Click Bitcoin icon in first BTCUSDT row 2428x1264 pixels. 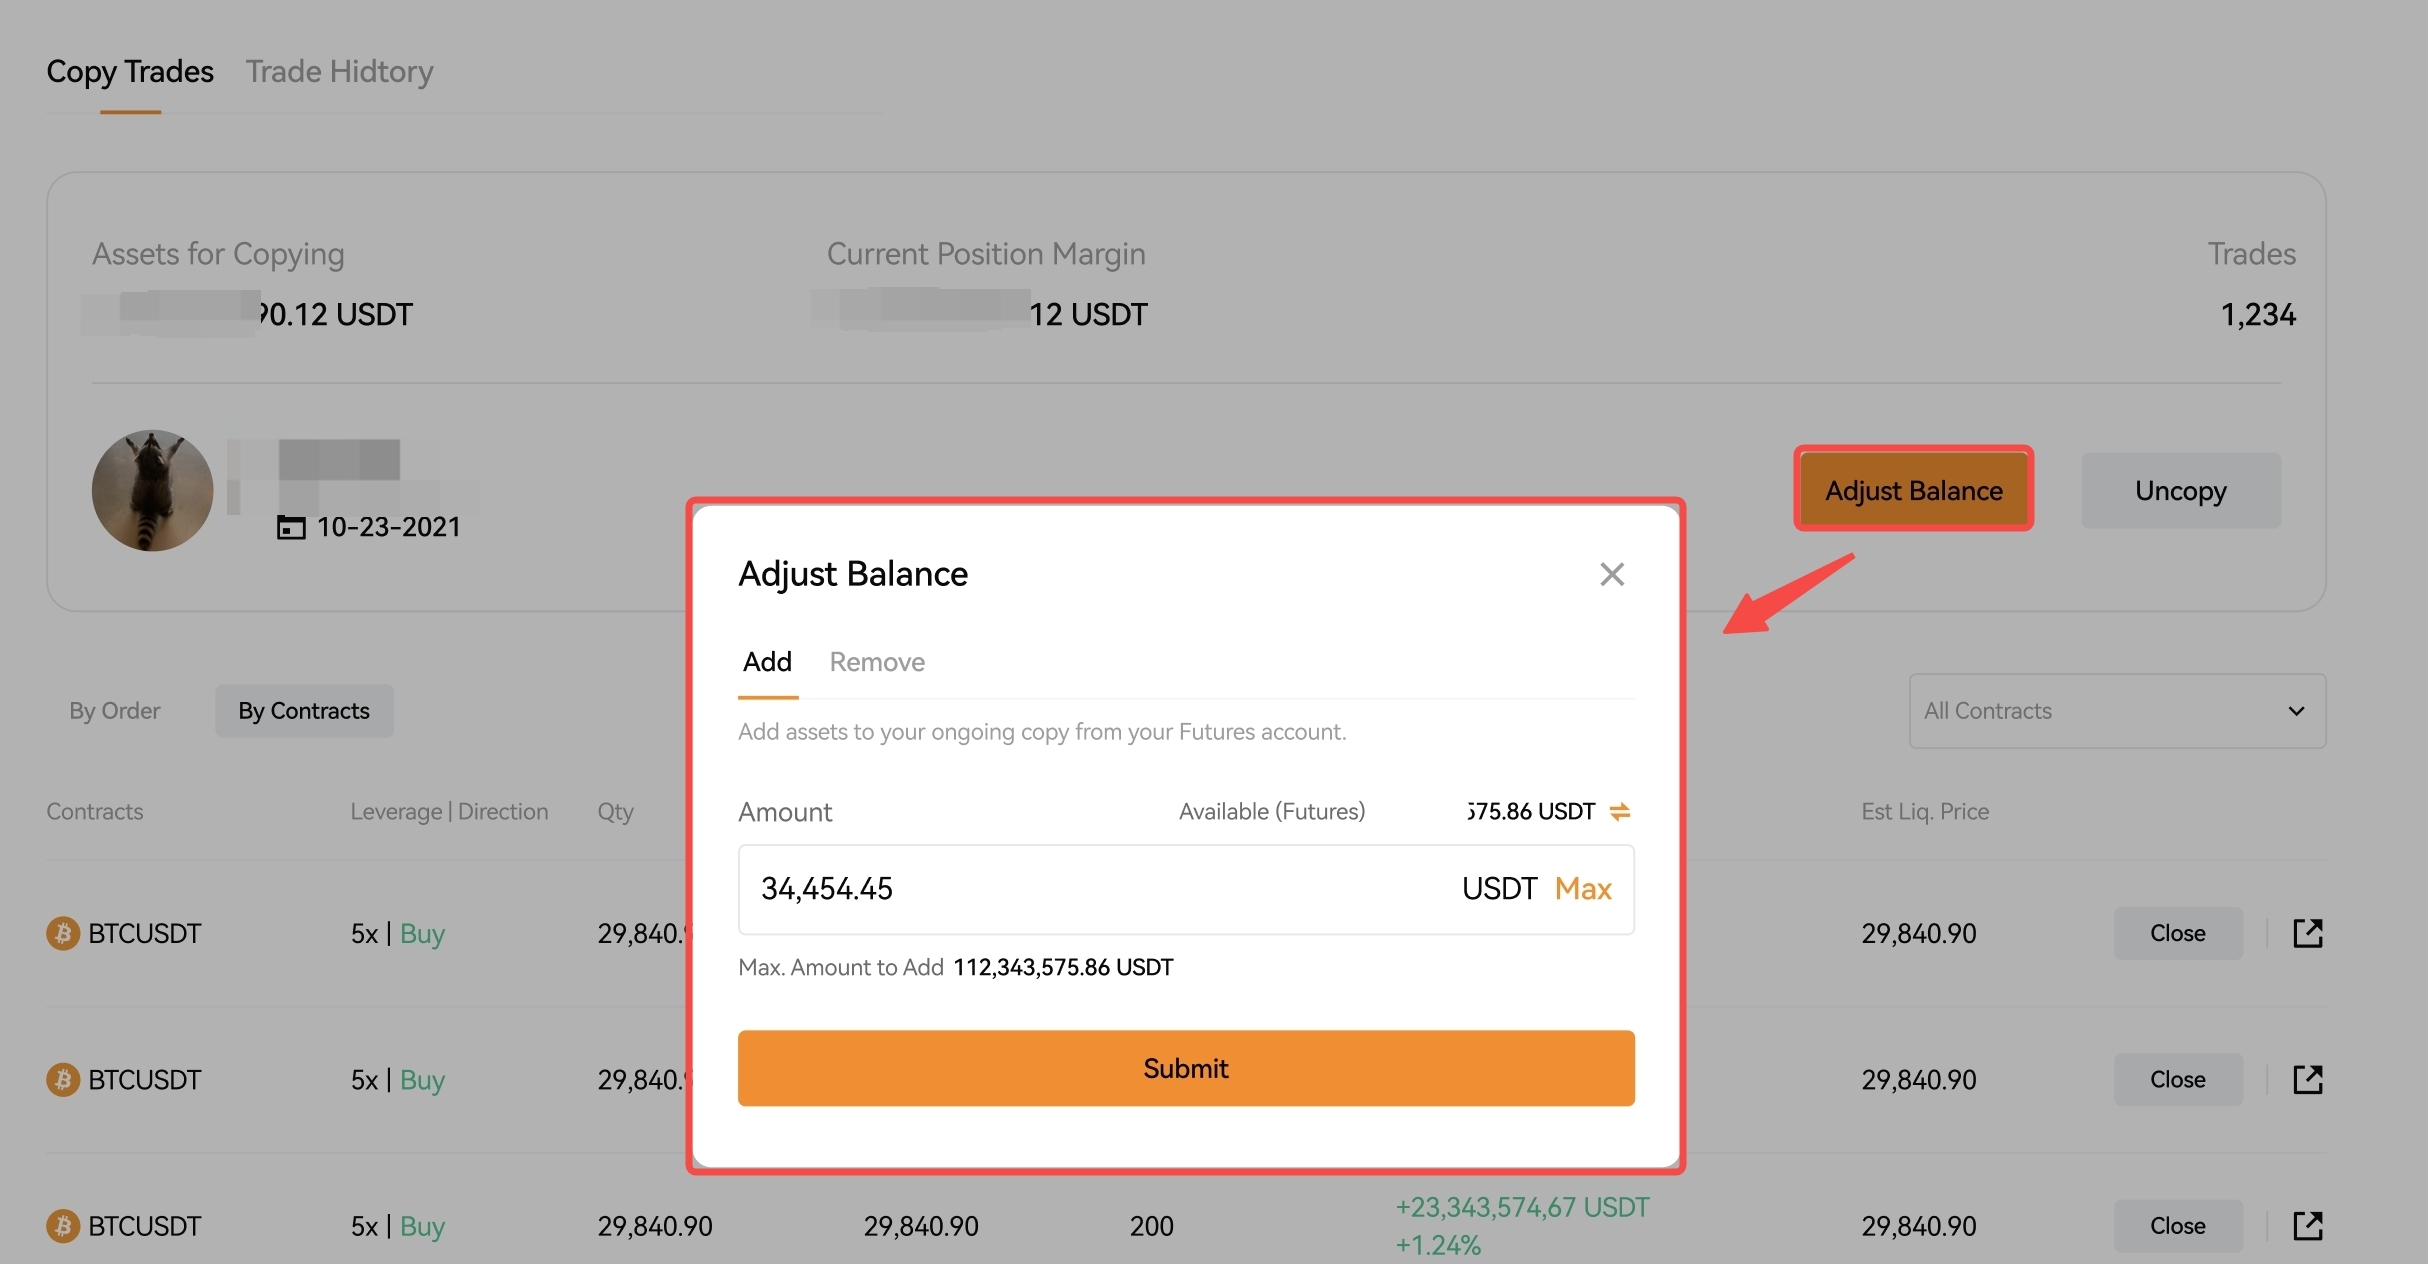coord(63,933)
